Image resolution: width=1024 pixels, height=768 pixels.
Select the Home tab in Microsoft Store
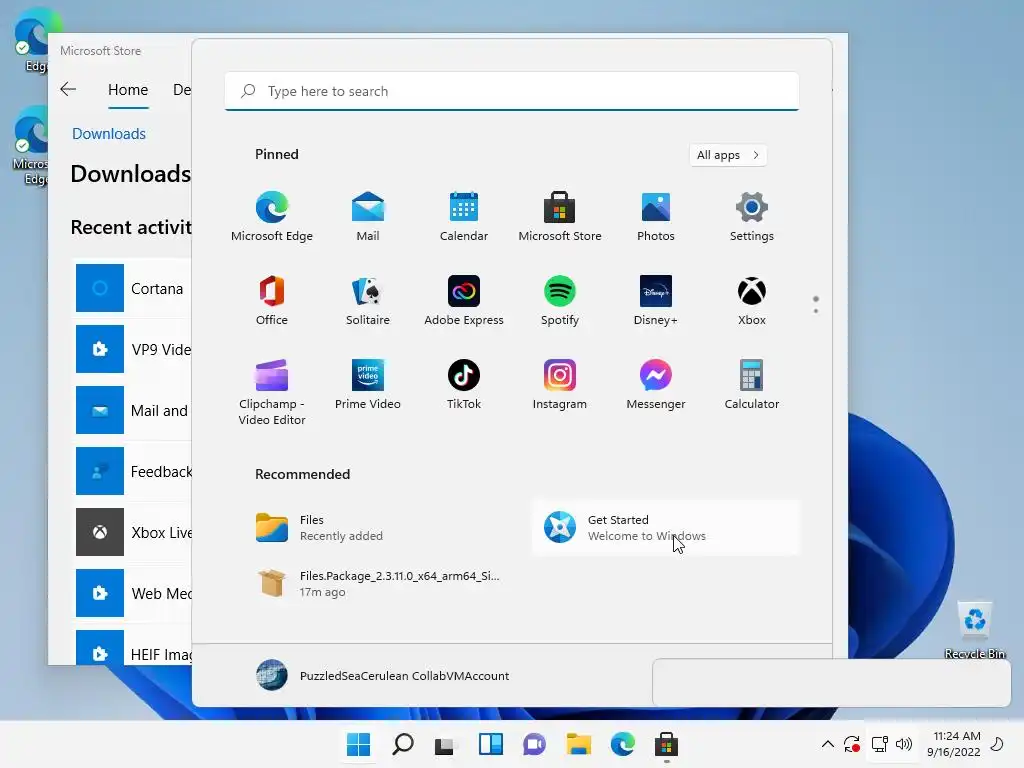128,89
